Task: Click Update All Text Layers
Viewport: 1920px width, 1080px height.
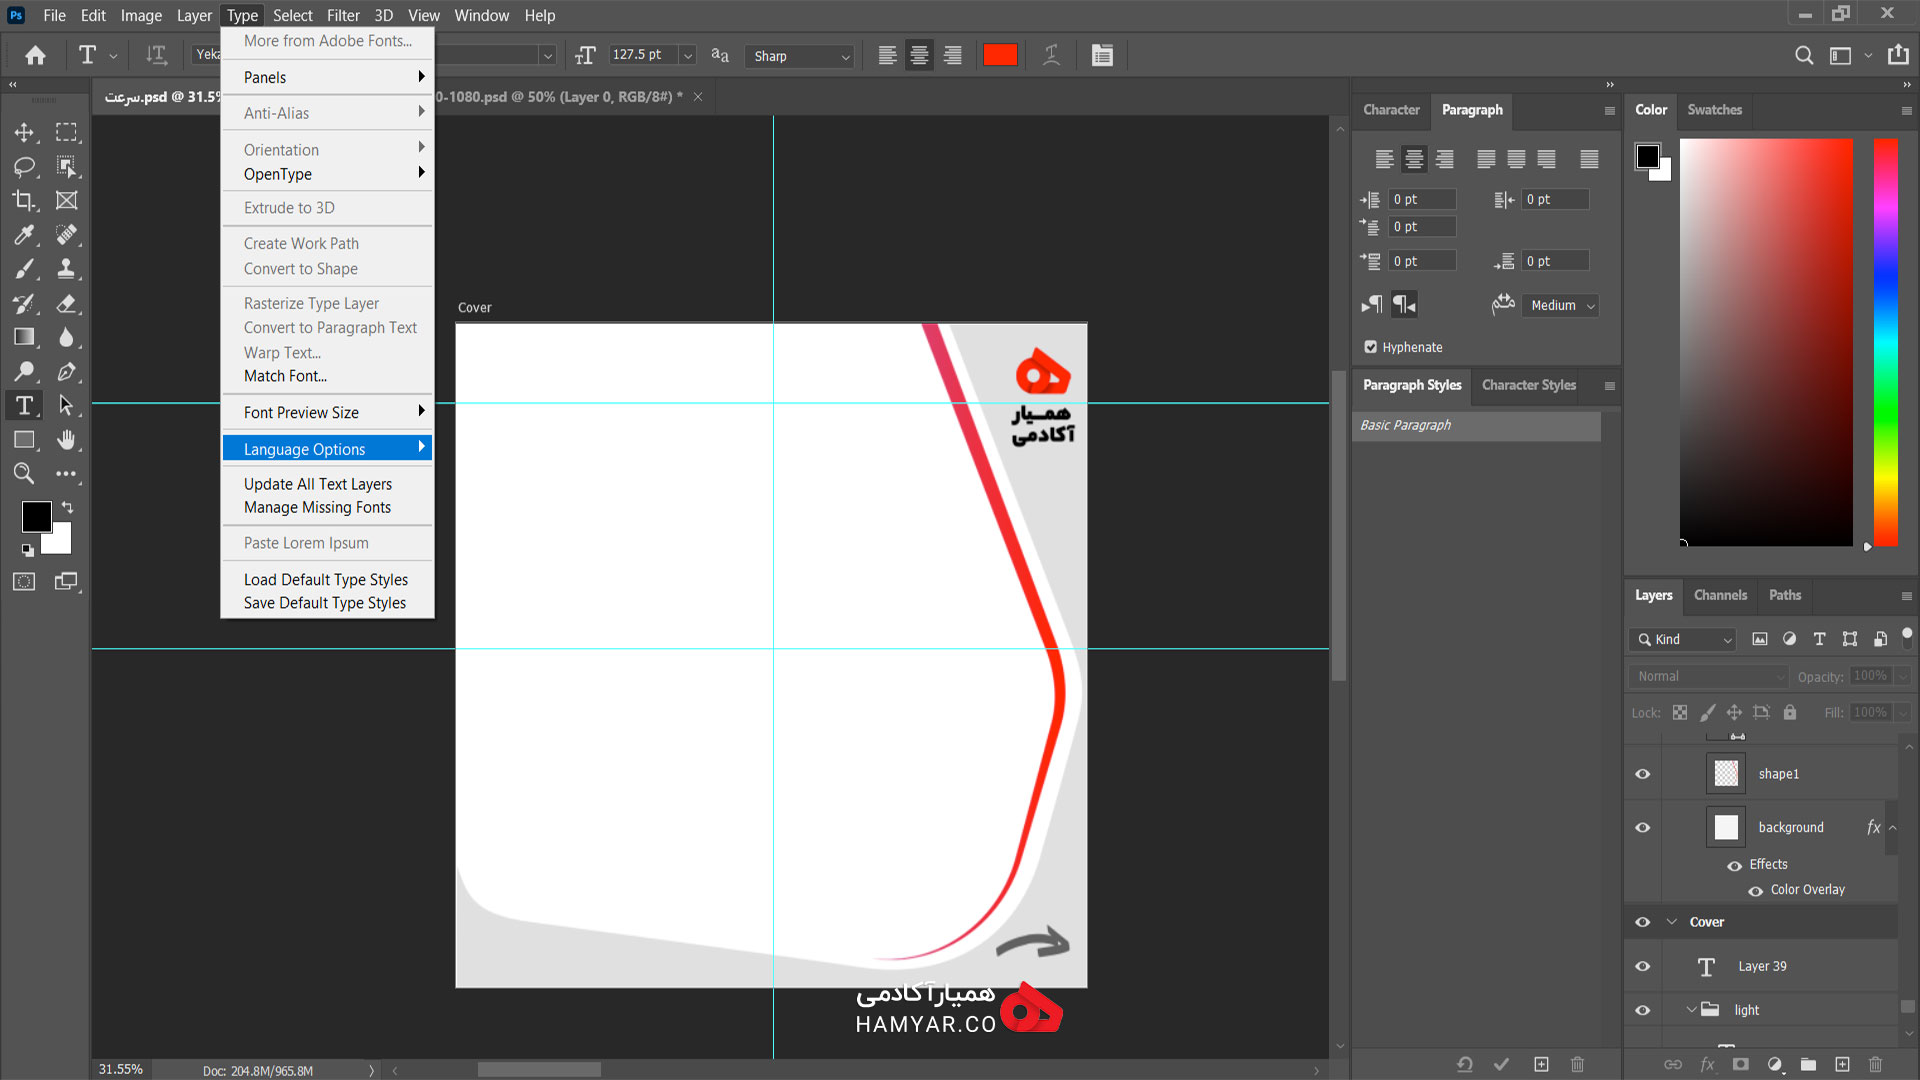Action: (x=318, y=484)
